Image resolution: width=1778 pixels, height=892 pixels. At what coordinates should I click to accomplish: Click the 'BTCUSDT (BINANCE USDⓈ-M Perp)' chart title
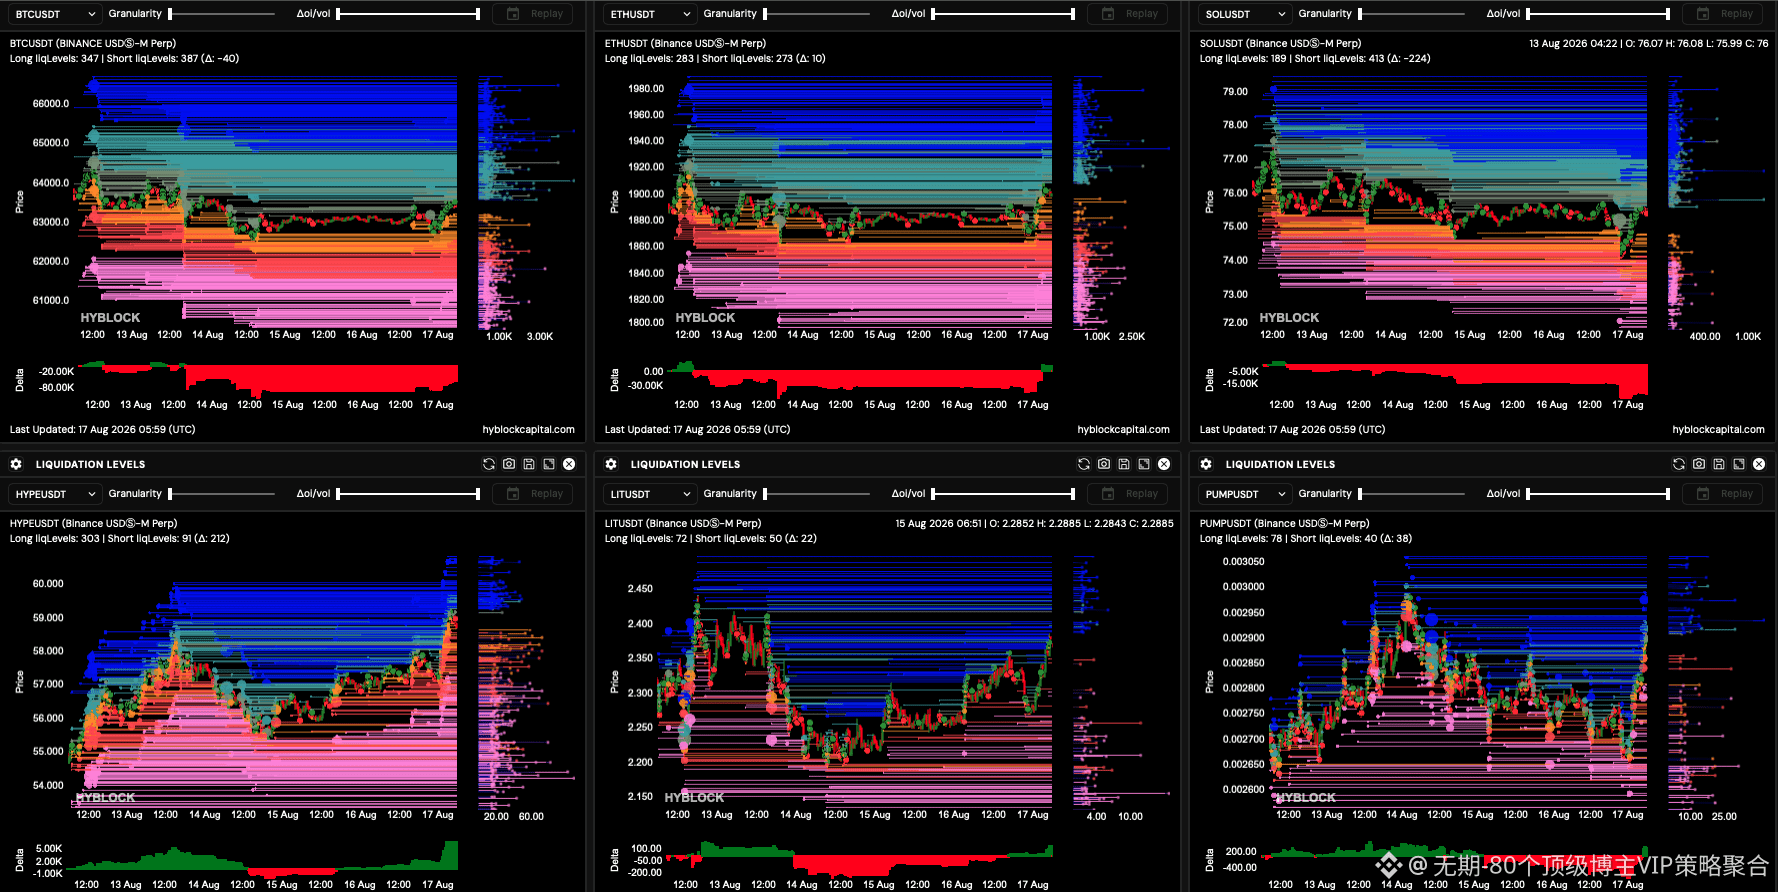point(93,44)
